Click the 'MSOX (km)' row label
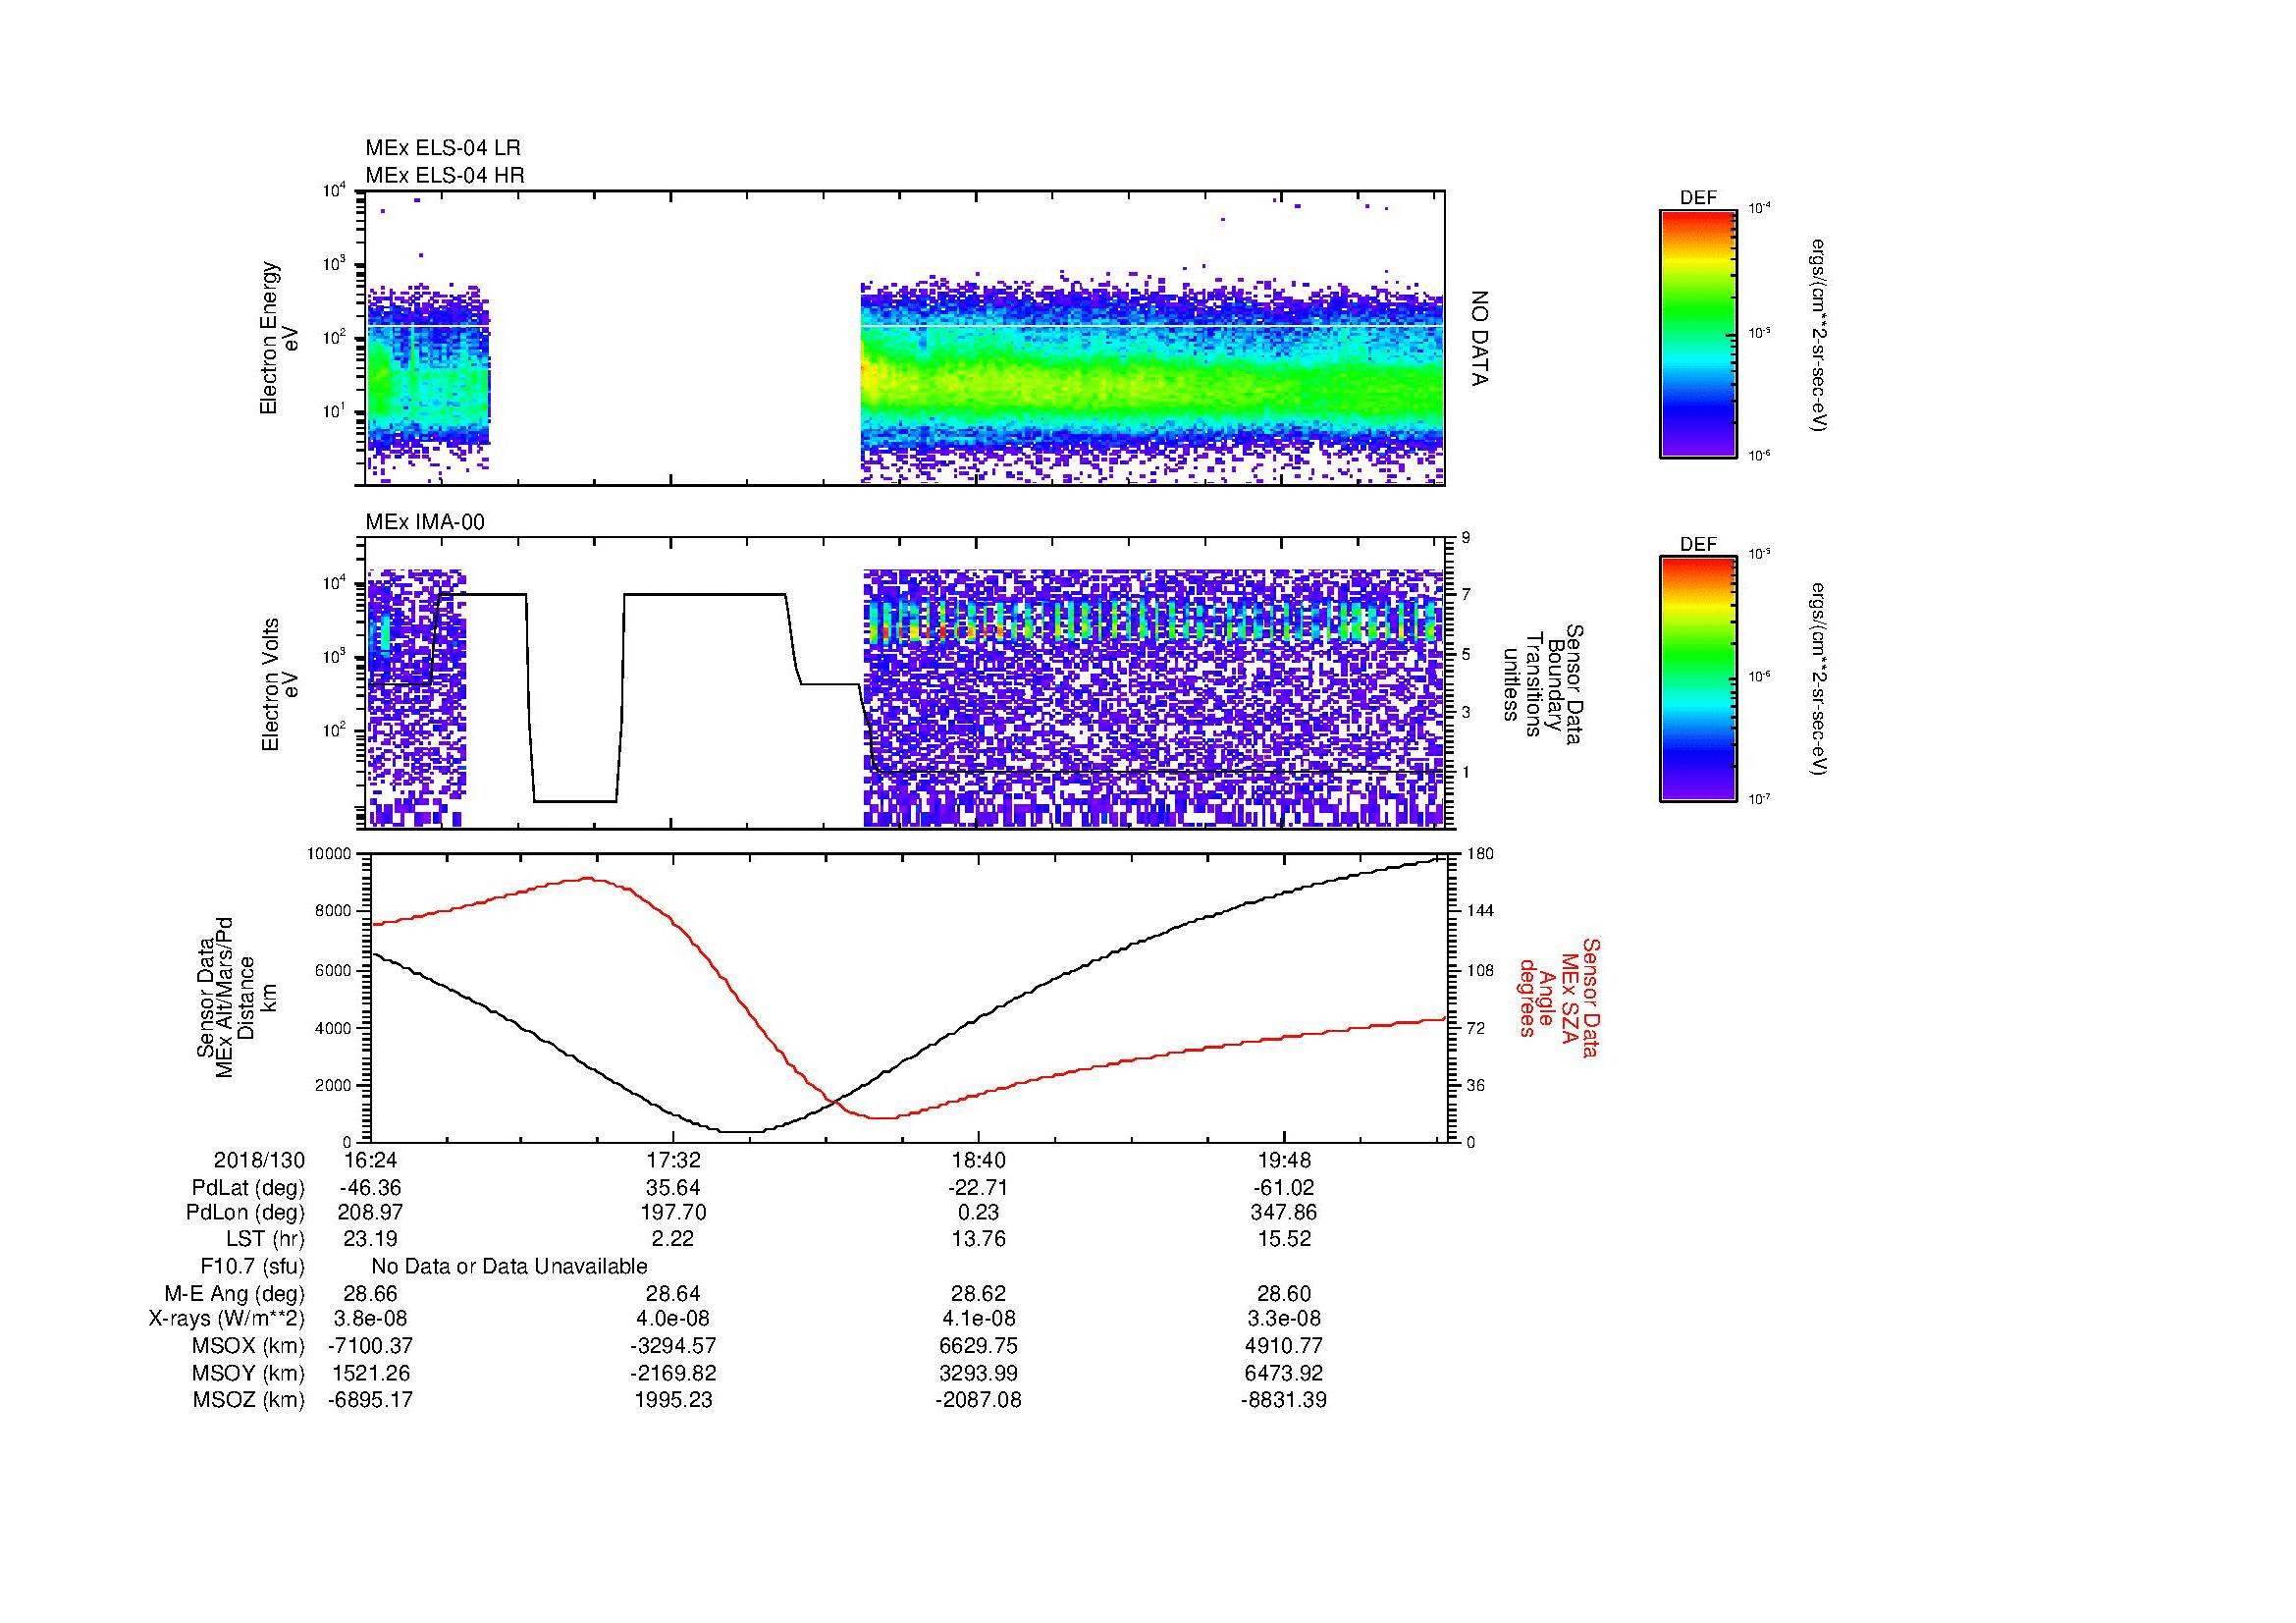The image size is (2296, 1623). coord(248,1346)
